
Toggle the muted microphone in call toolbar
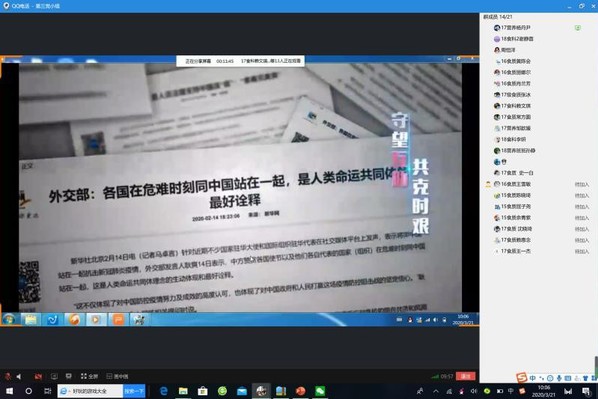[8, 376]
